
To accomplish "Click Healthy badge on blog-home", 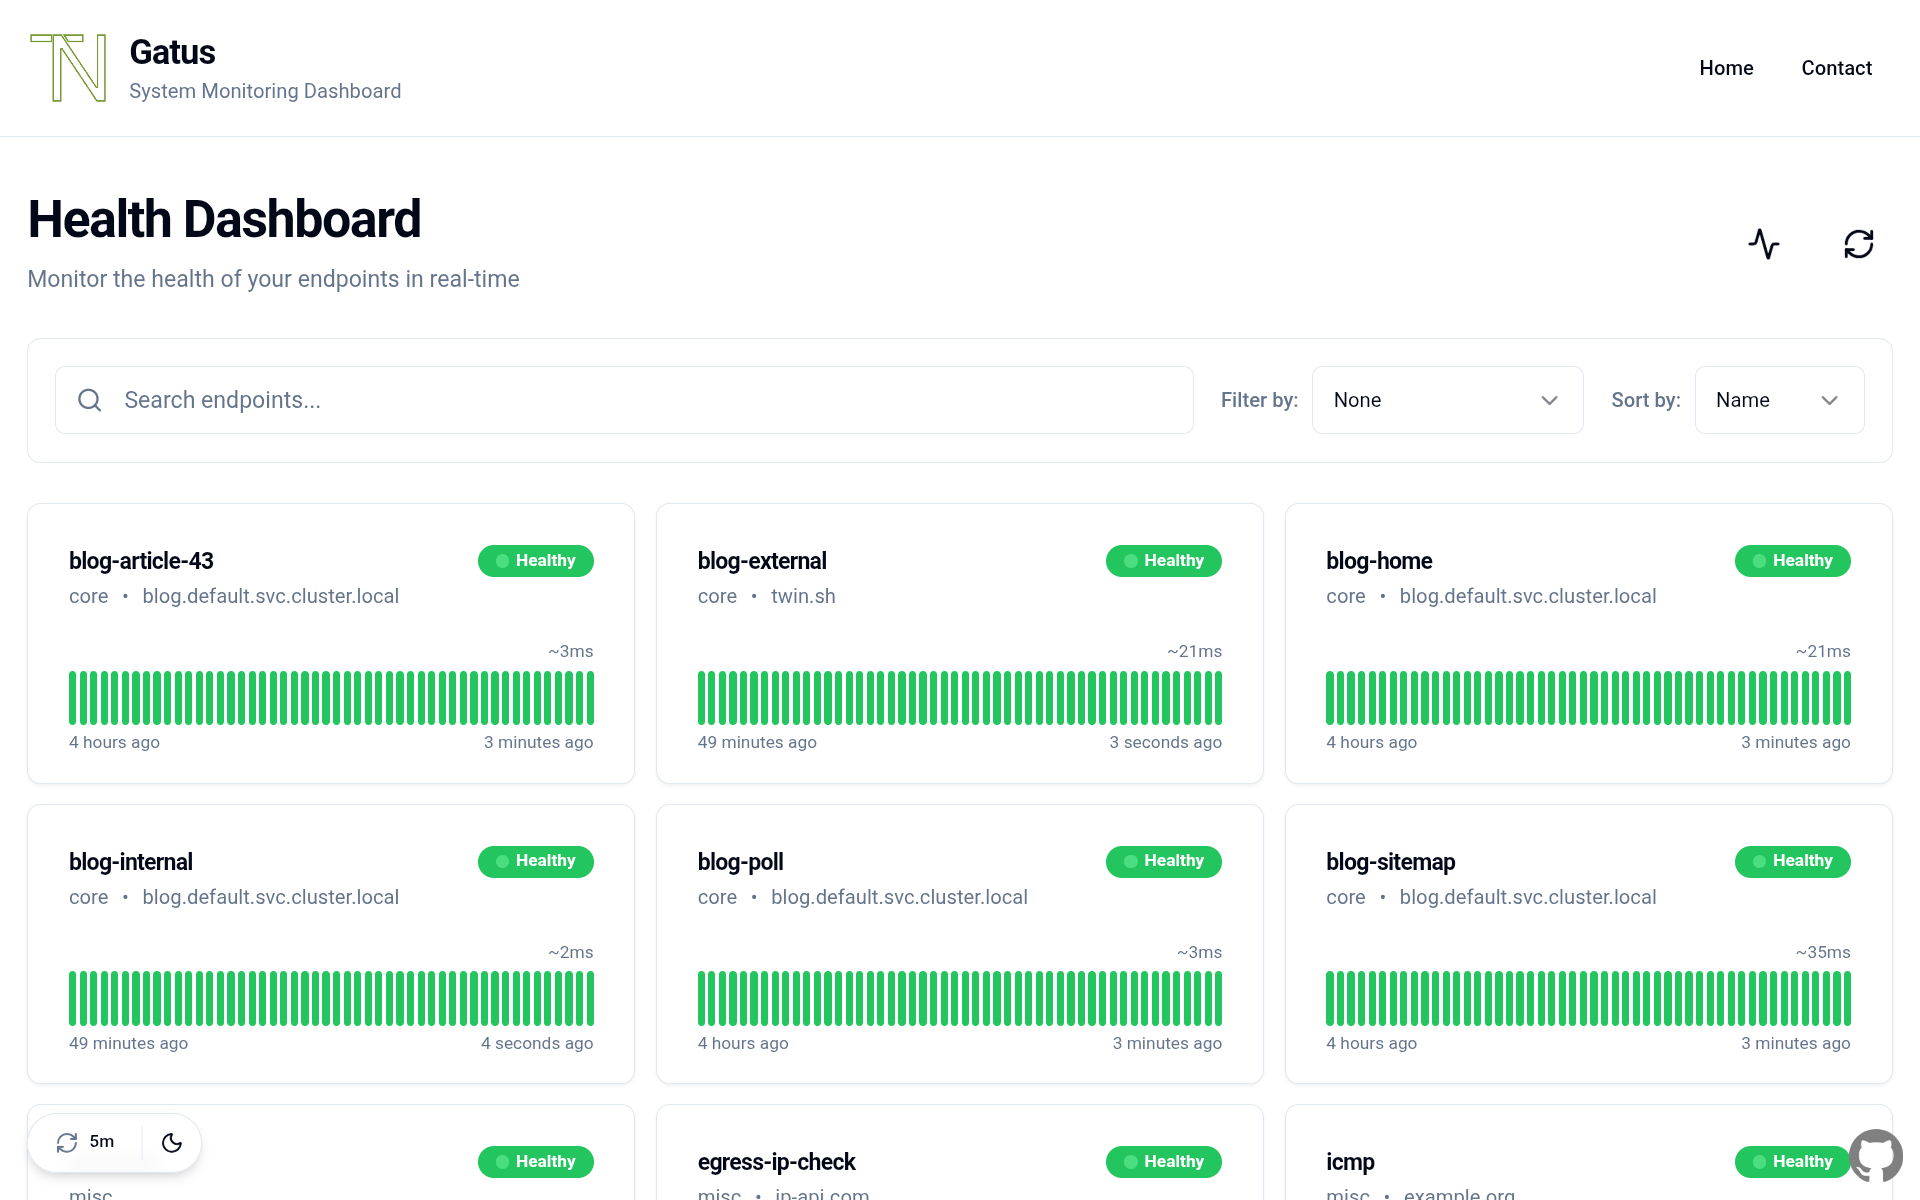I will tap(1793, 561).
